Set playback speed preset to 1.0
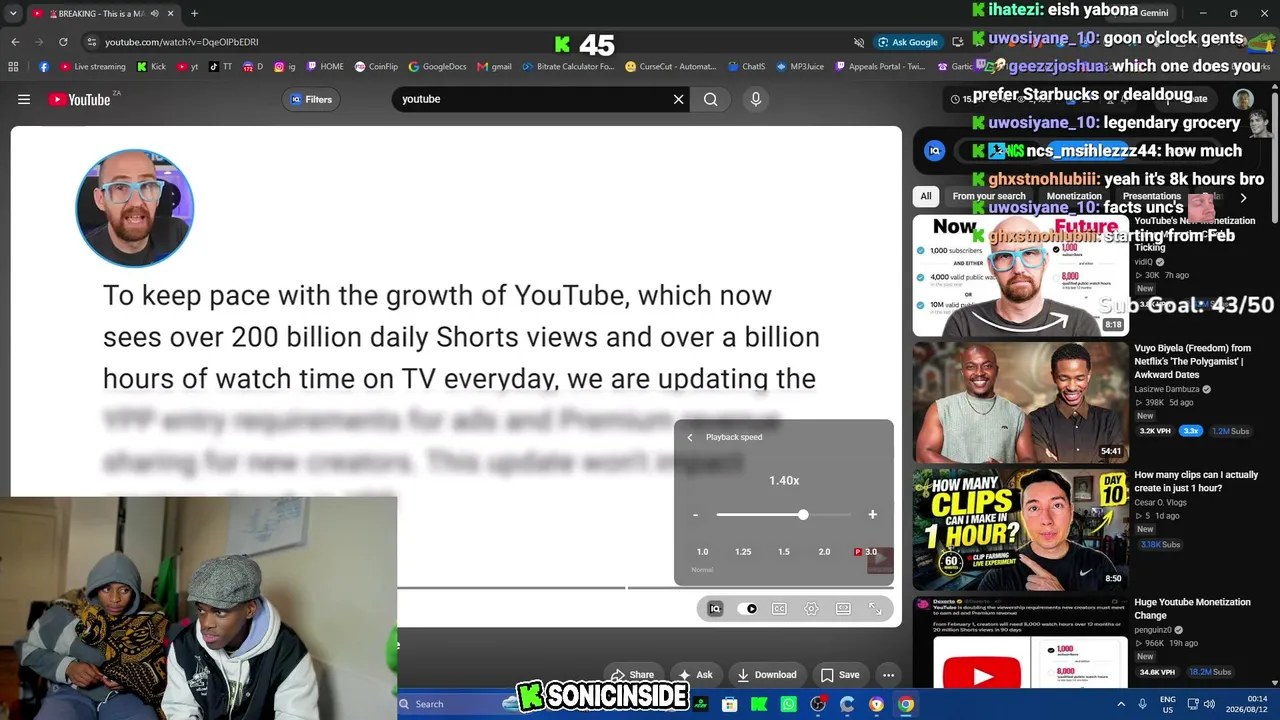The height and width of the screenshot is (720, 1280). 702,552
